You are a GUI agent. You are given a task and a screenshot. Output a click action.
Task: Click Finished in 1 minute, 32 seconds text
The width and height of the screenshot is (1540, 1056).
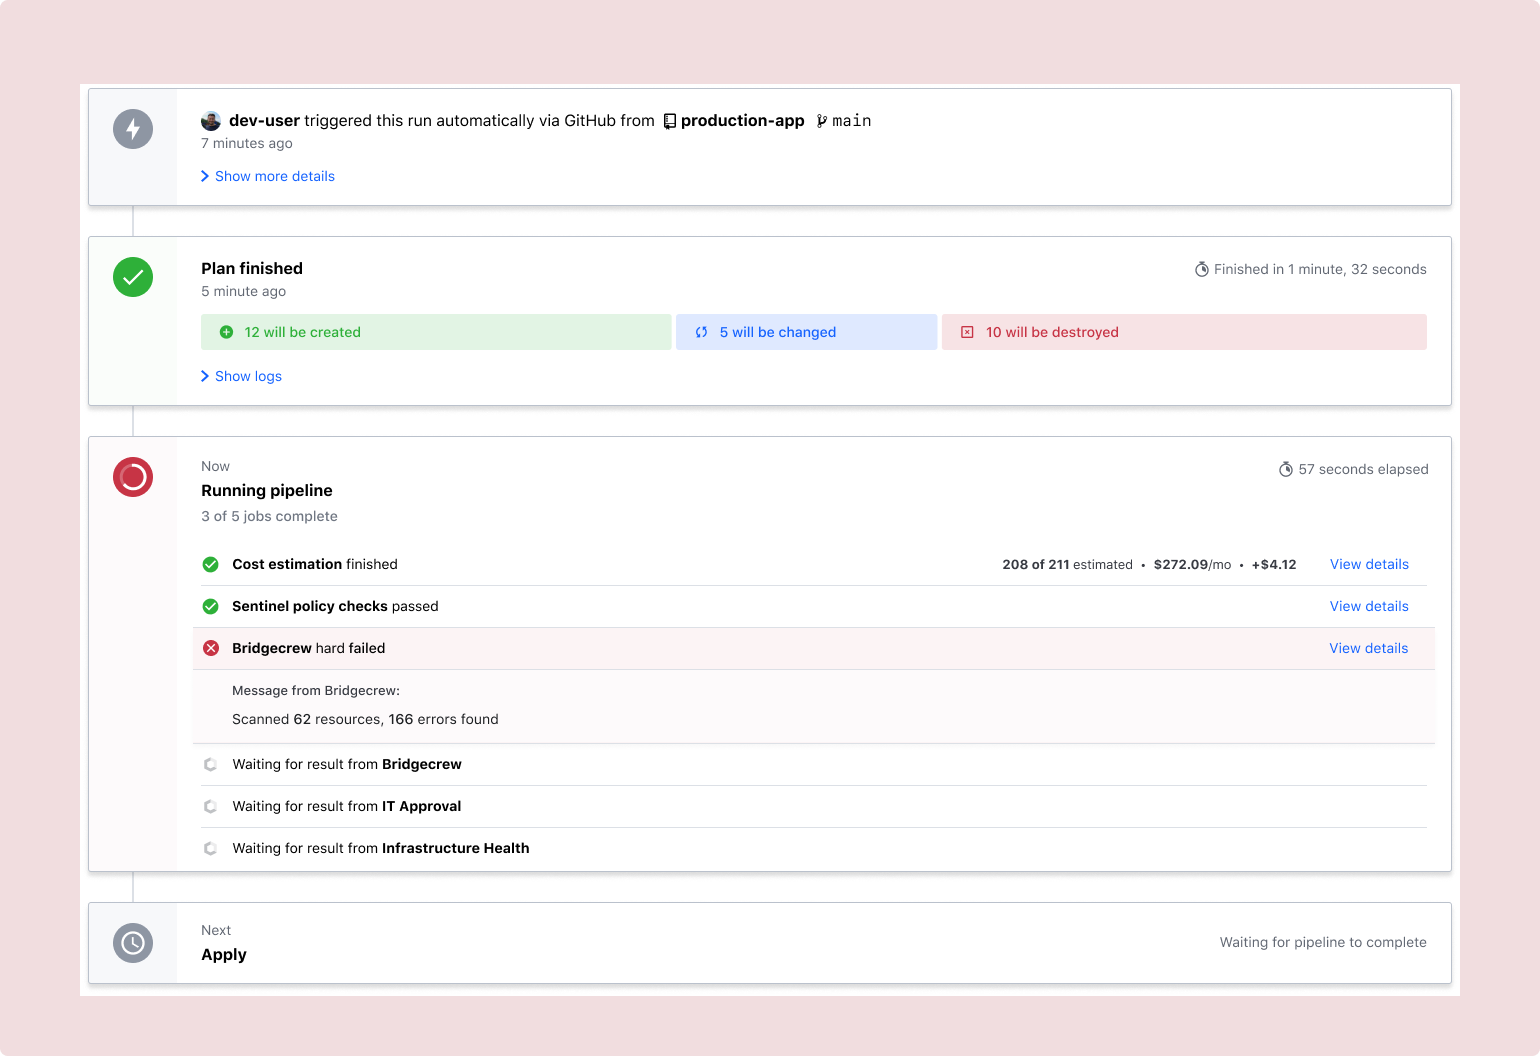(1320, 269)
